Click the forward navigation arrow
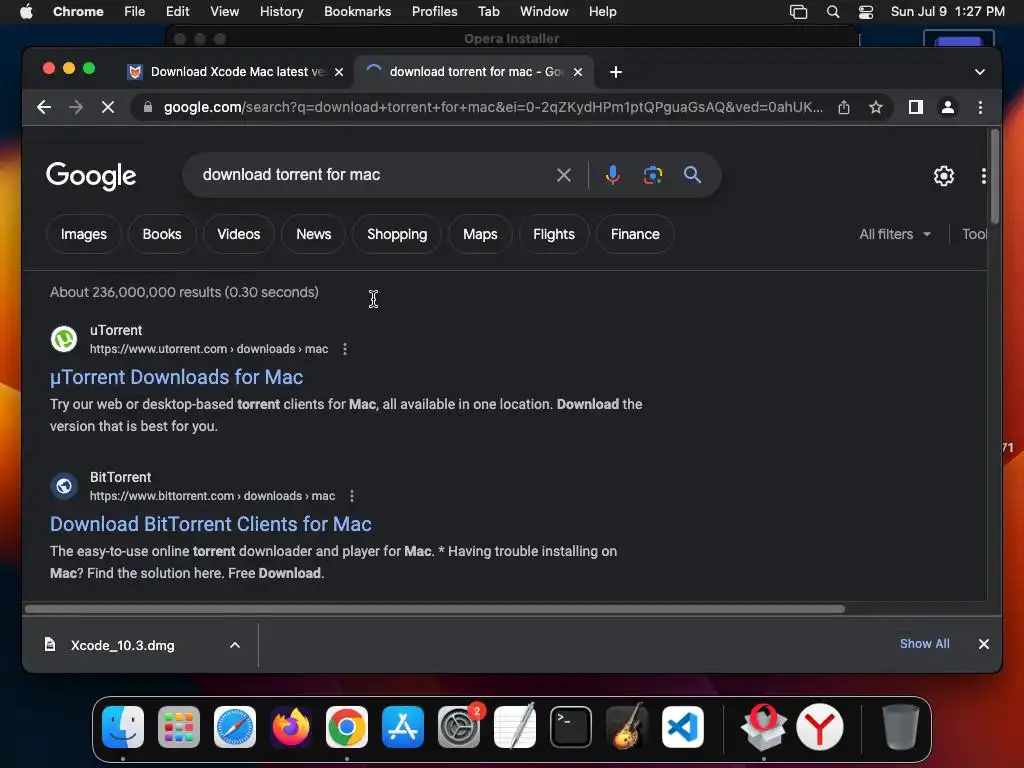Viewport: 1024px width, 768px height. 76,107
